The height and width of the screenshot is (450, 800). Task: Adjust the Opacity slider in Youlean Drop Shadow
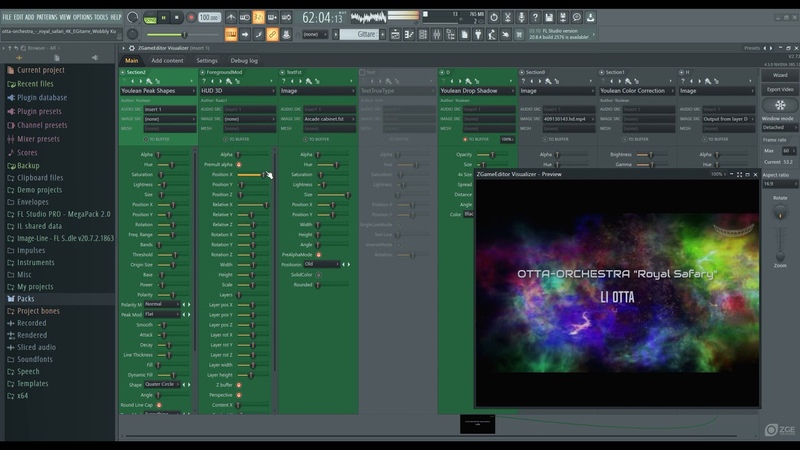(x=491, y=155)
